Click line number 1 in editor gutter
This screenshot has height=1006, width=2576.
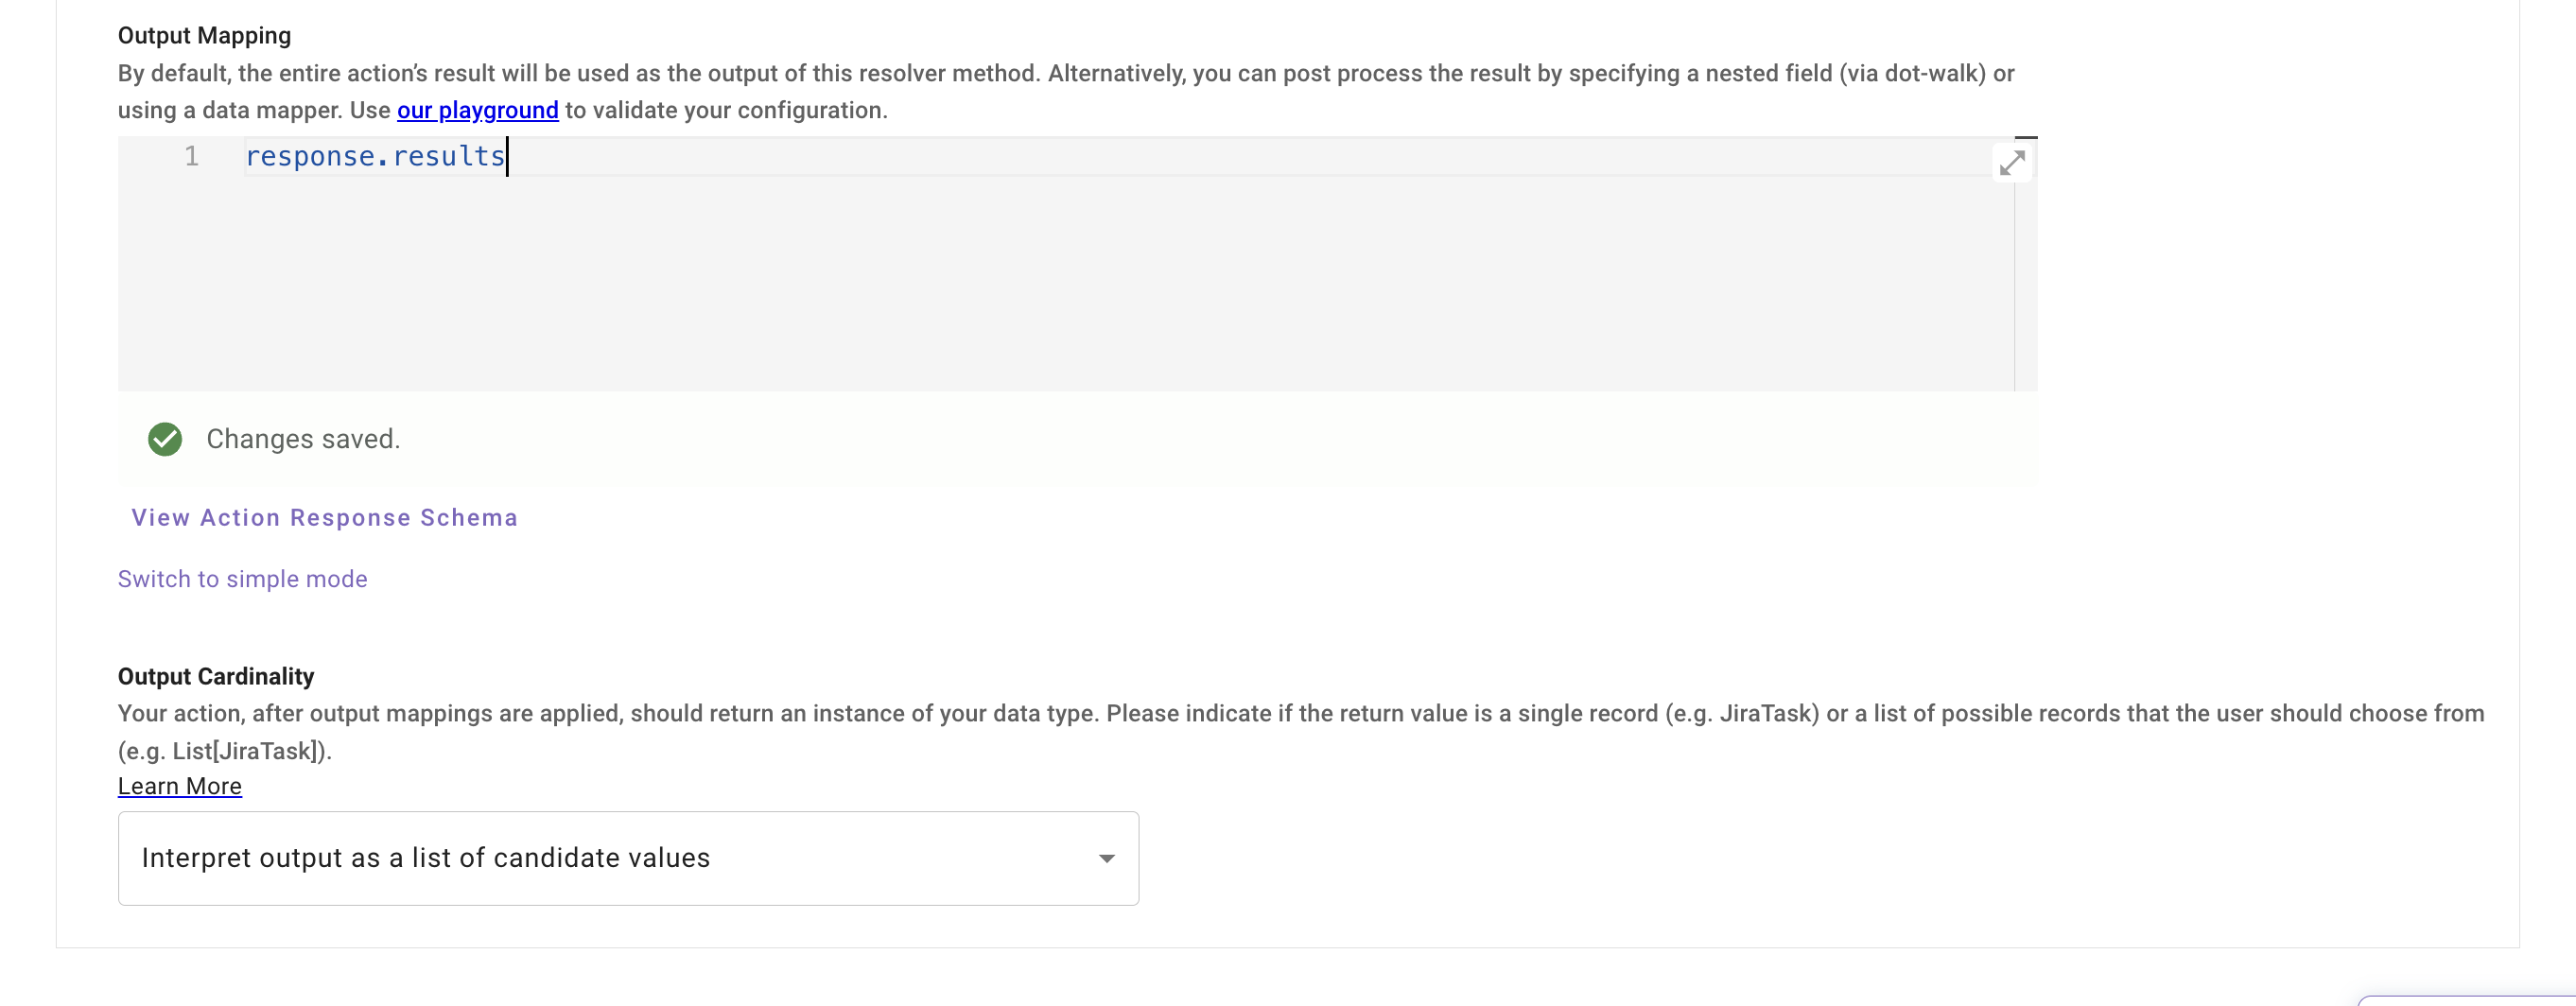click(191, 157)
